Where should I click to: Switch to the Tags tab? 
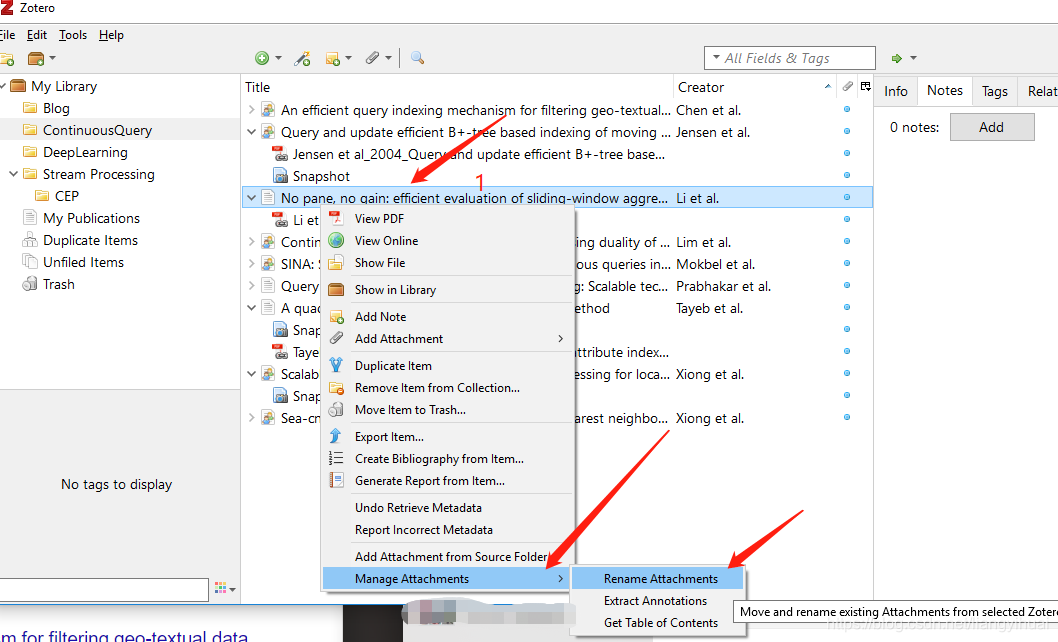tap(995, 91)
